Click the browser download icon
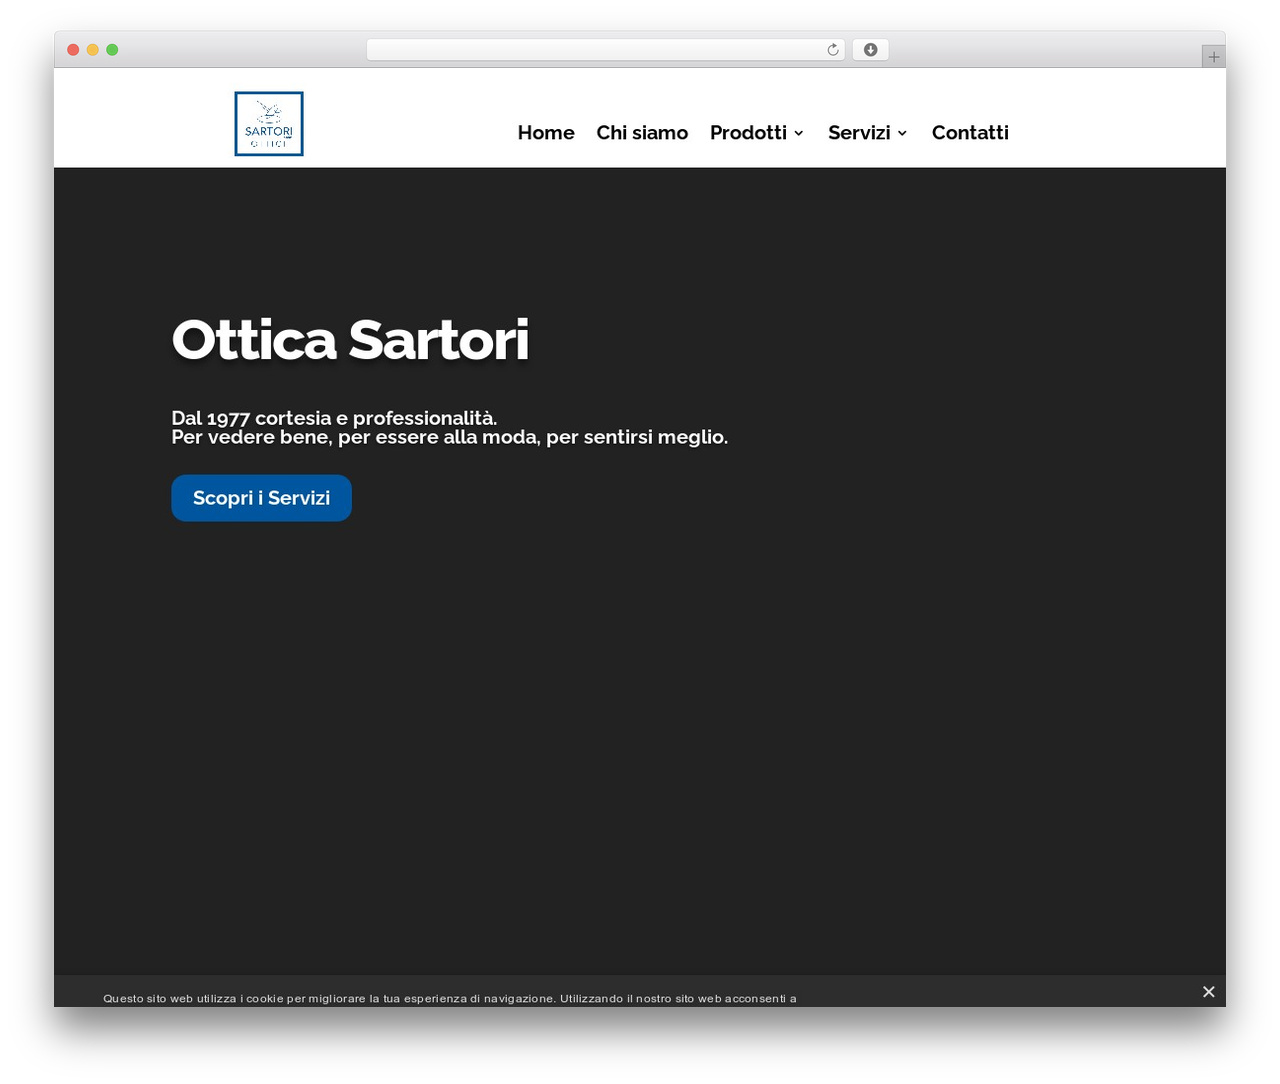The width and height of the screenshot is (1280, 1084). (870, 50)
